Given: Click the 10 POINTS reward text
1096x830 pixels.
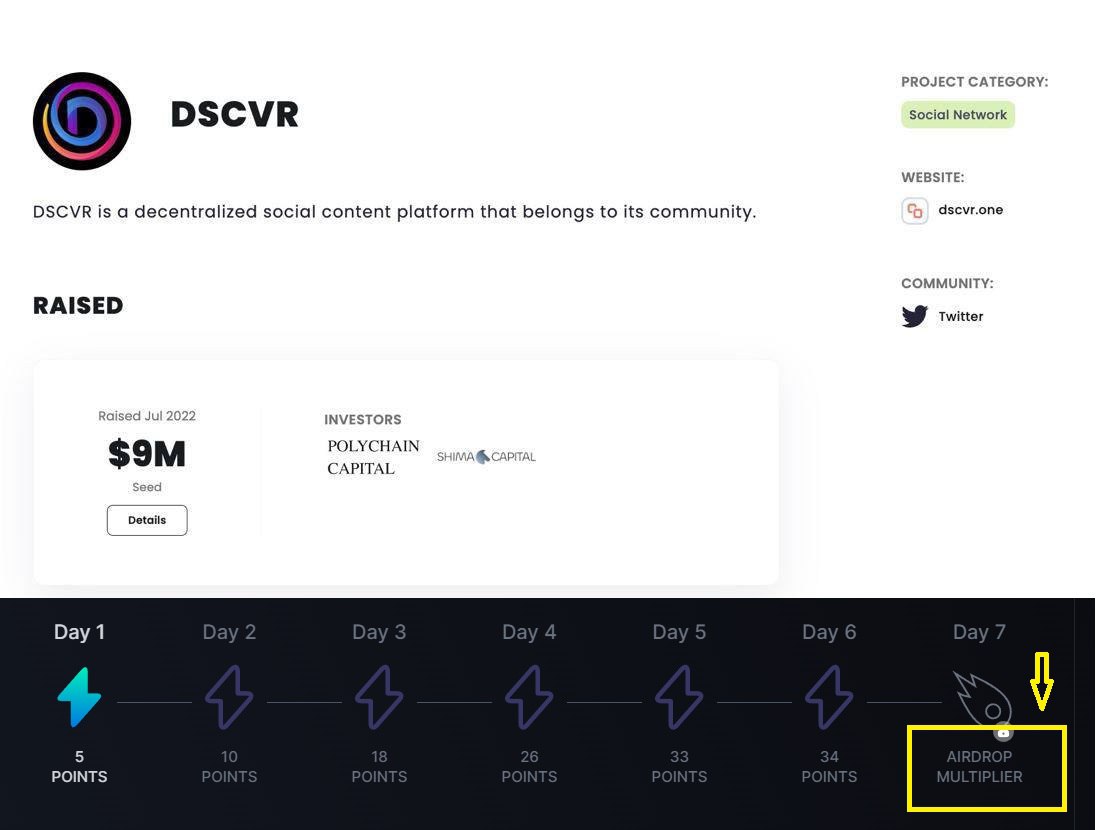Looking at the screenshot, I should pos(229,766).
